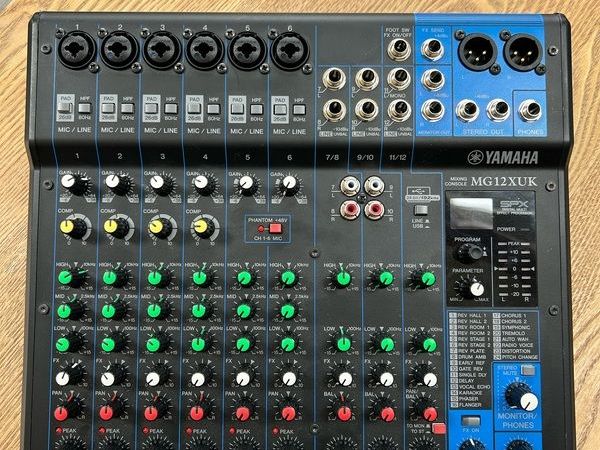600x450 pixels.
Task: Click the white RCA input 7 L
Action: click(x=350, y=186)
